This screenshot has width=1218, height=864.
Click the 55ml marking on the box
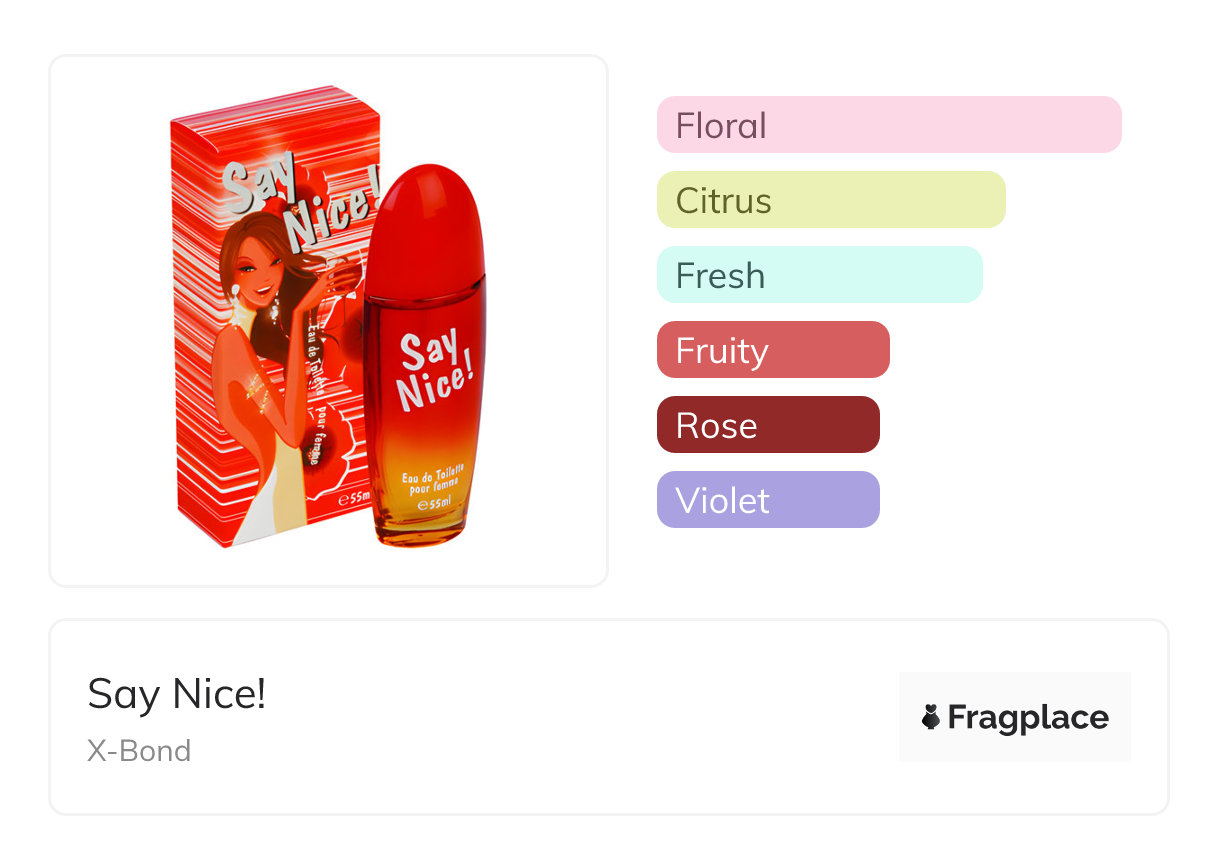coord(355,497)
